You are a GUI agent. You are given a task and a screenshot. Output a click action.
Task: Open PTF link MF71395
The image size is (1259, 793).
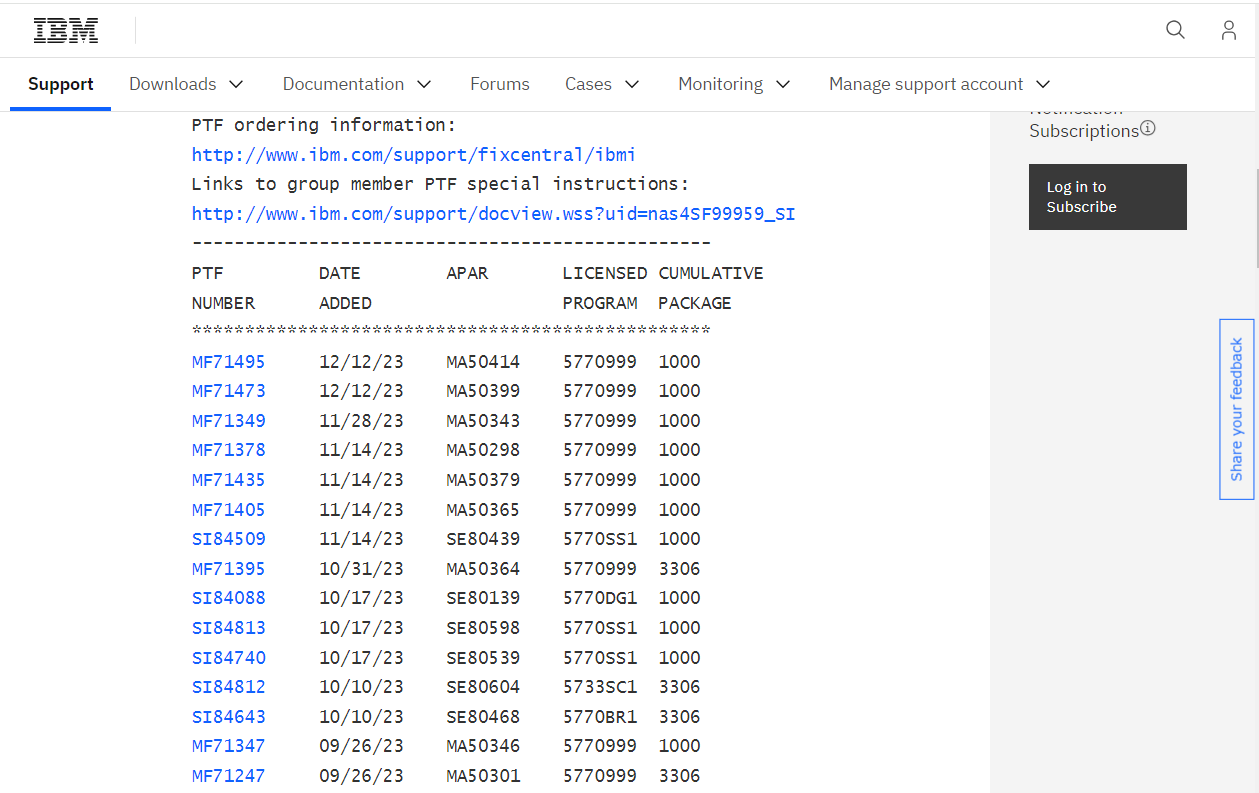(229, 569)
